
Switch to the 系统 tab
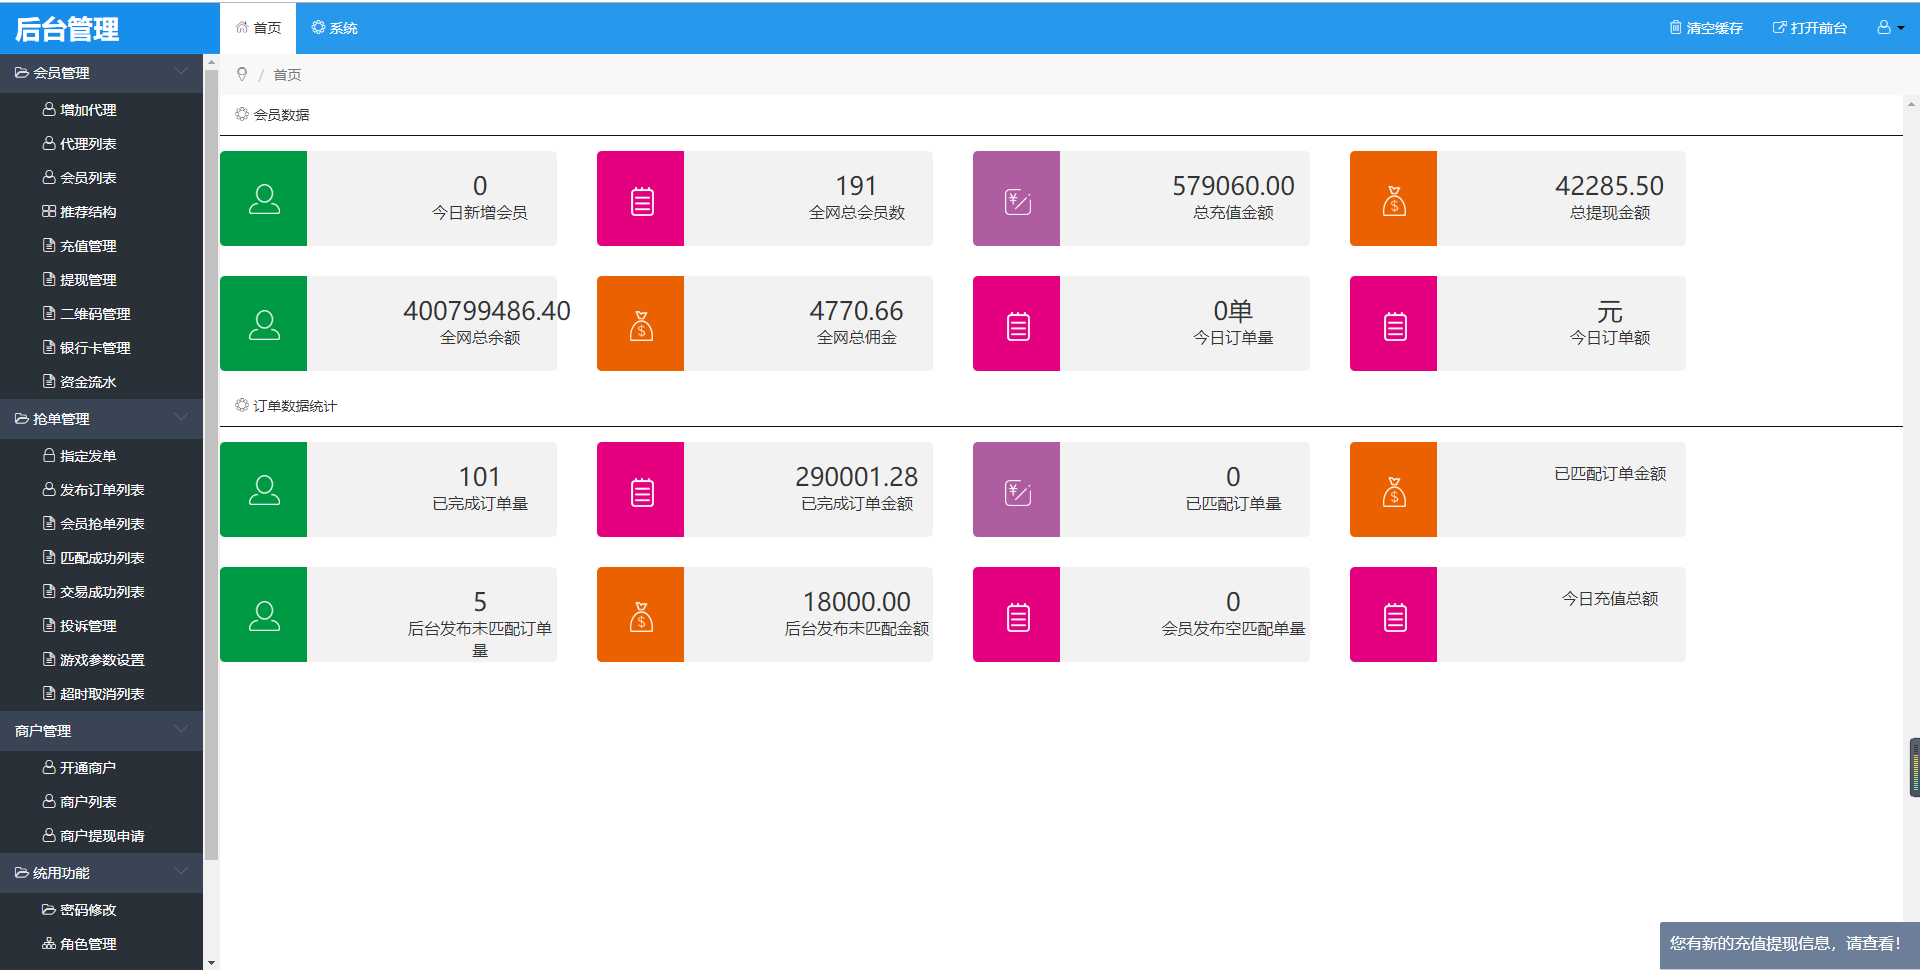335,28
